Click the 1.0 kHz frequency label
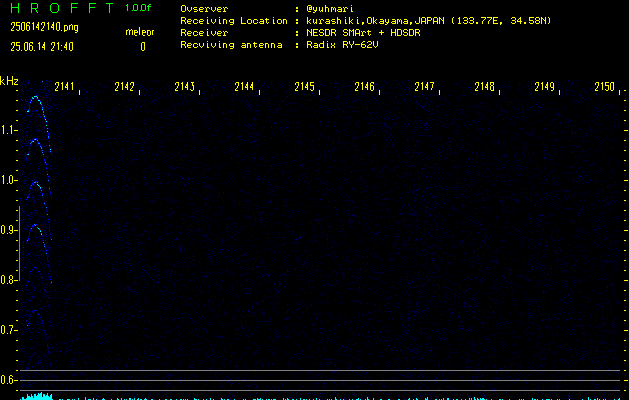The image size is (629, 400). tap(7, 180)
